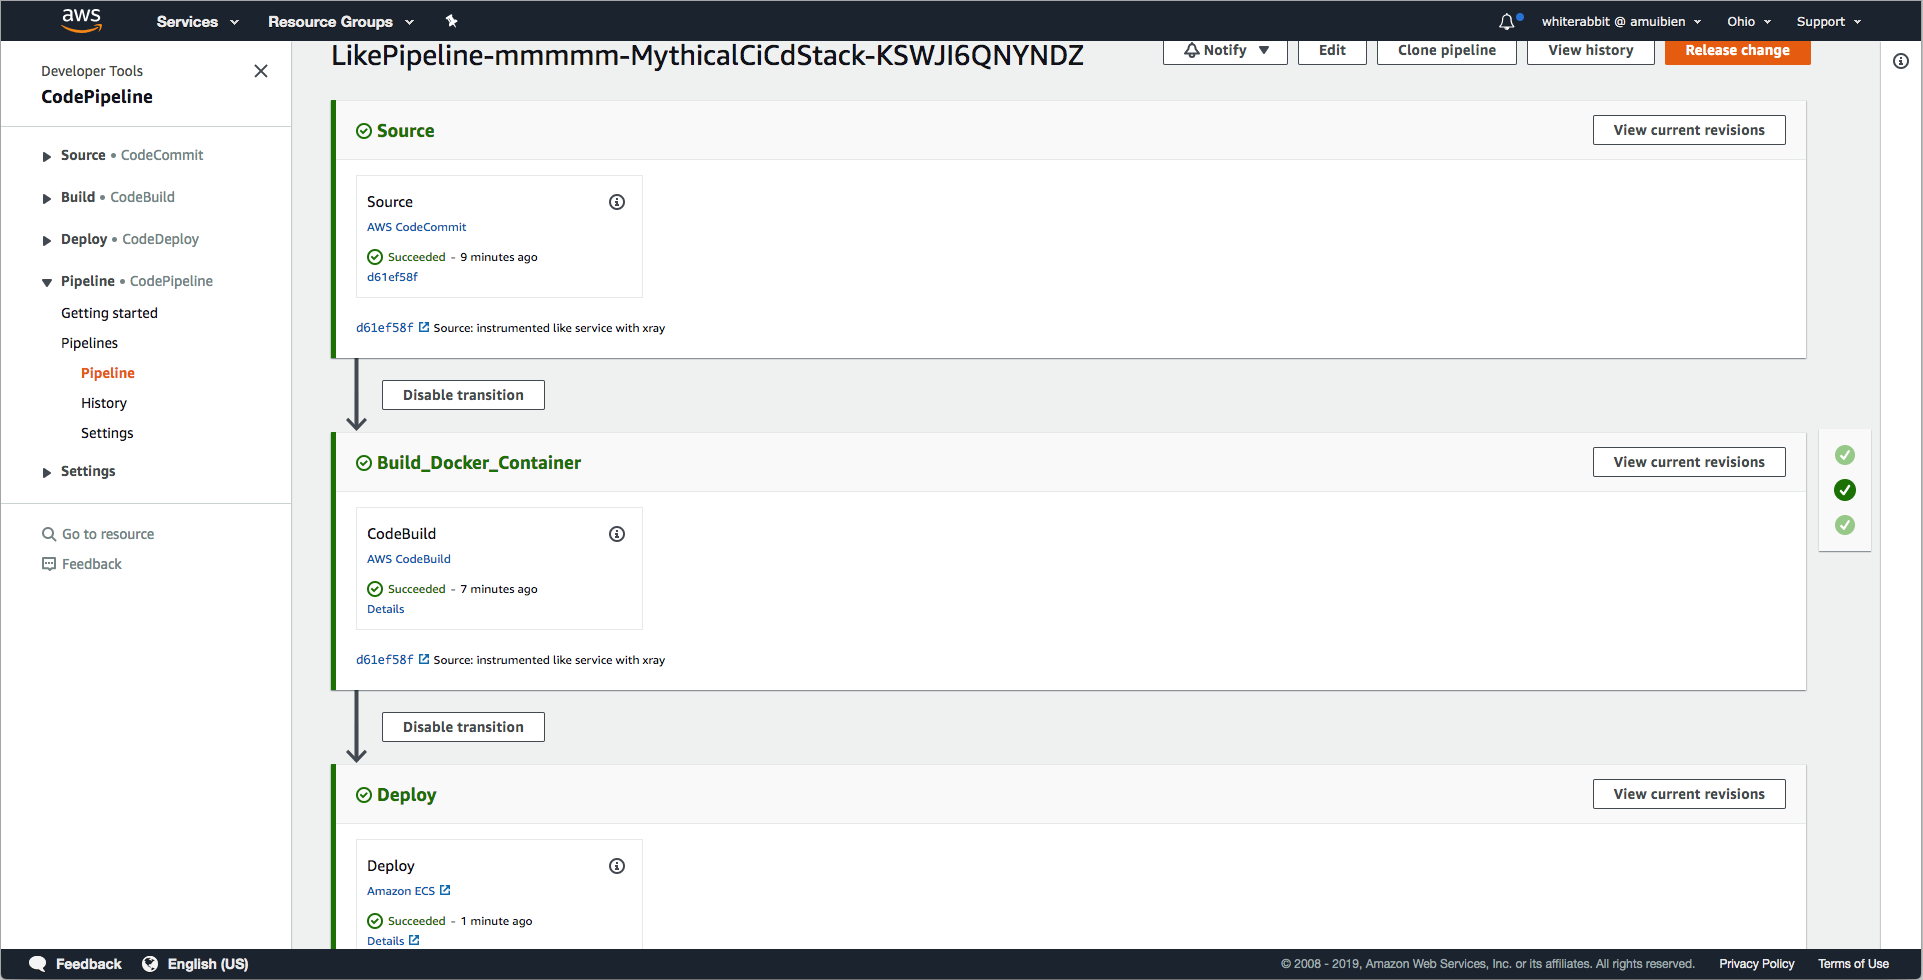Click external link icon beside Deploy Details
This screenshot has height=980, width=1923.
(x=414, y=940)
